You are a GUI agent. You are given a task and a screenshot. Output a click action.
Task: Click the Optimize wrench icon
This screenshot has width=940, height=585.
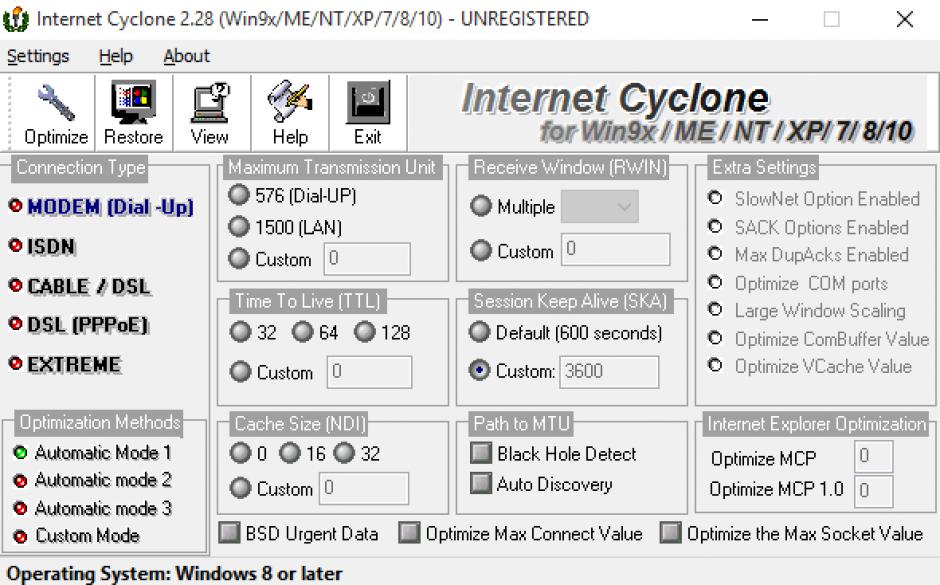[56, 102]
